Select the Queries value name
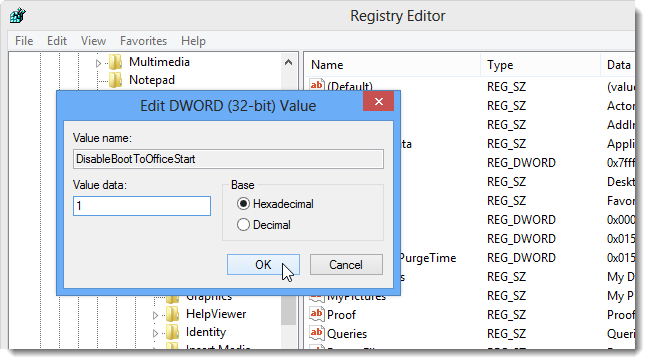 [347, 334]
